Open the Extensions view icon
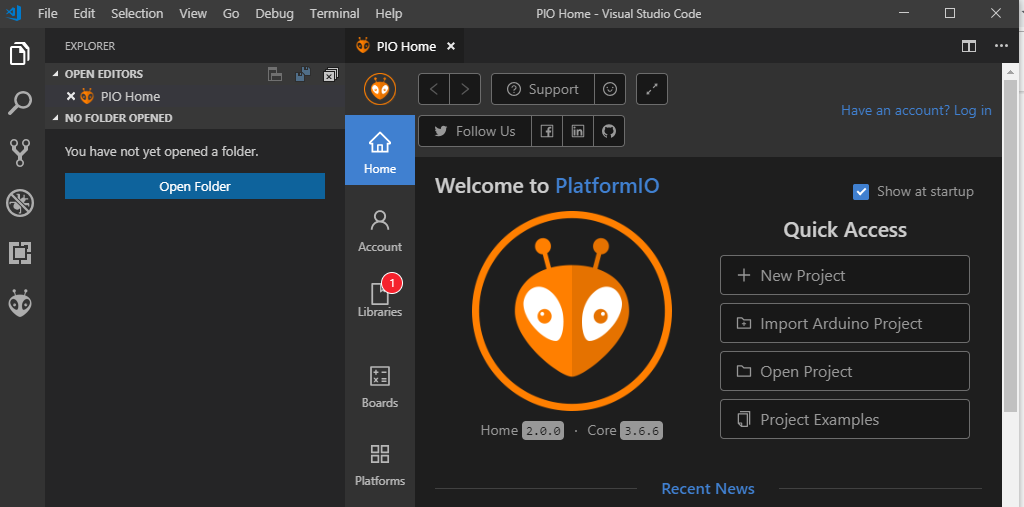This screenshot has width=1024, height=507. point(21,253)
